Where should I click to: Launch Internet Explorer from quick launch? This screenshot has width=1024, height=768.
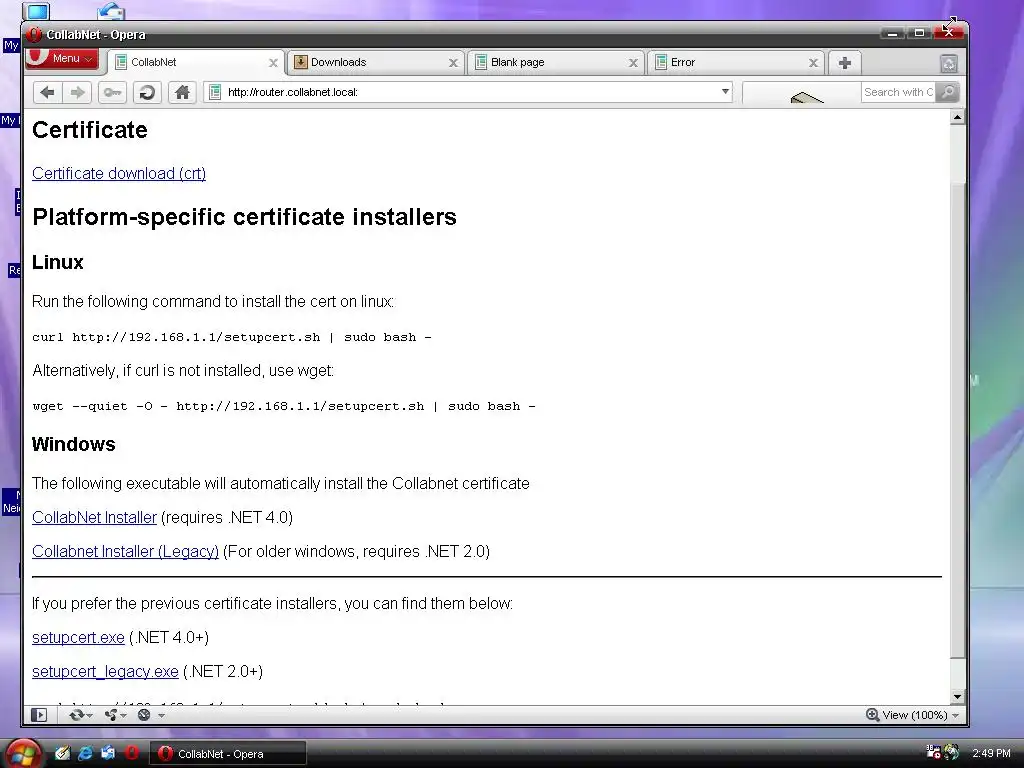85,753
